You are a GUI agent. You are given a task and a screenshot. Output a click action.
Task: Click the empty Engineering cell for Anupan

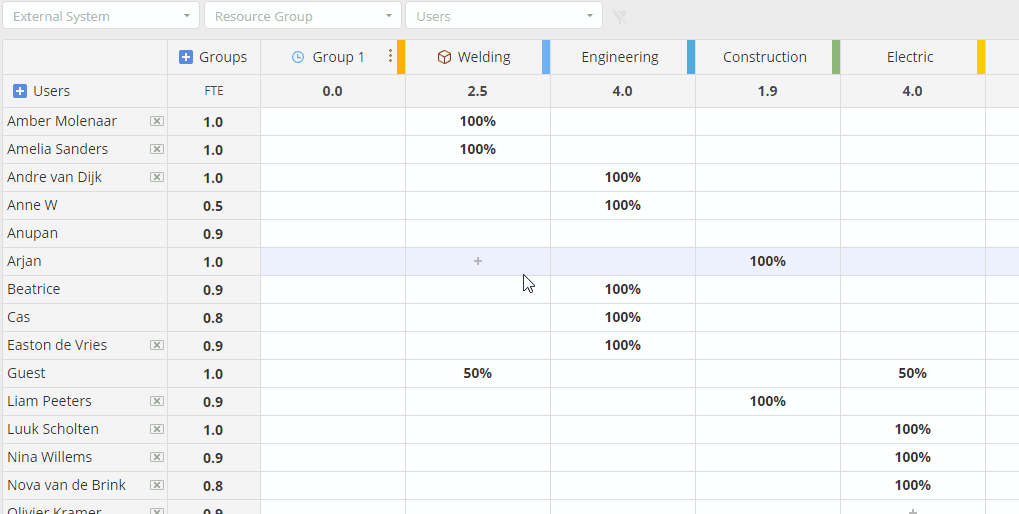pyautogui.click(x=623, y=233)
